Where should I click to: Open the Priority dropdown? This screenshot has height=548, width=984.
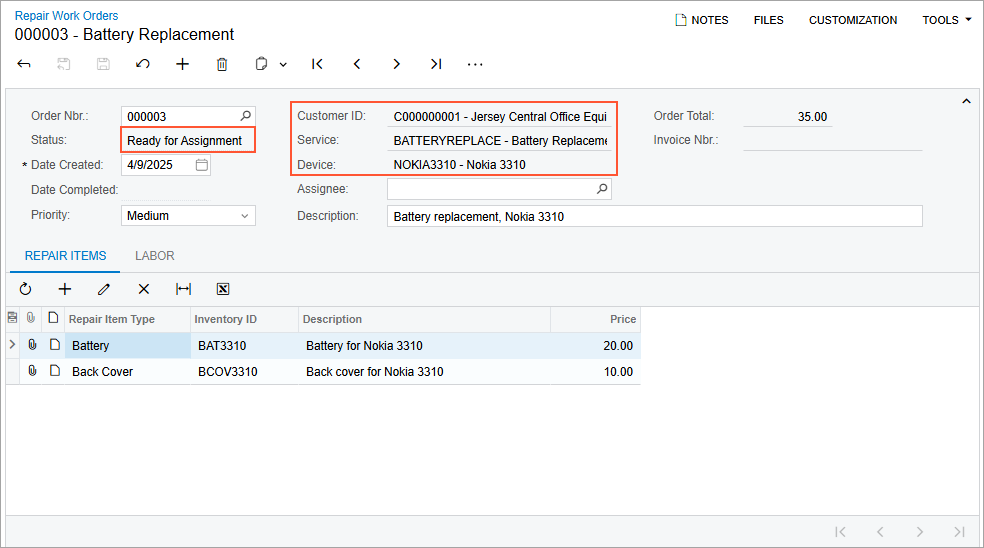pyautogui.click(x=245, y=216)
